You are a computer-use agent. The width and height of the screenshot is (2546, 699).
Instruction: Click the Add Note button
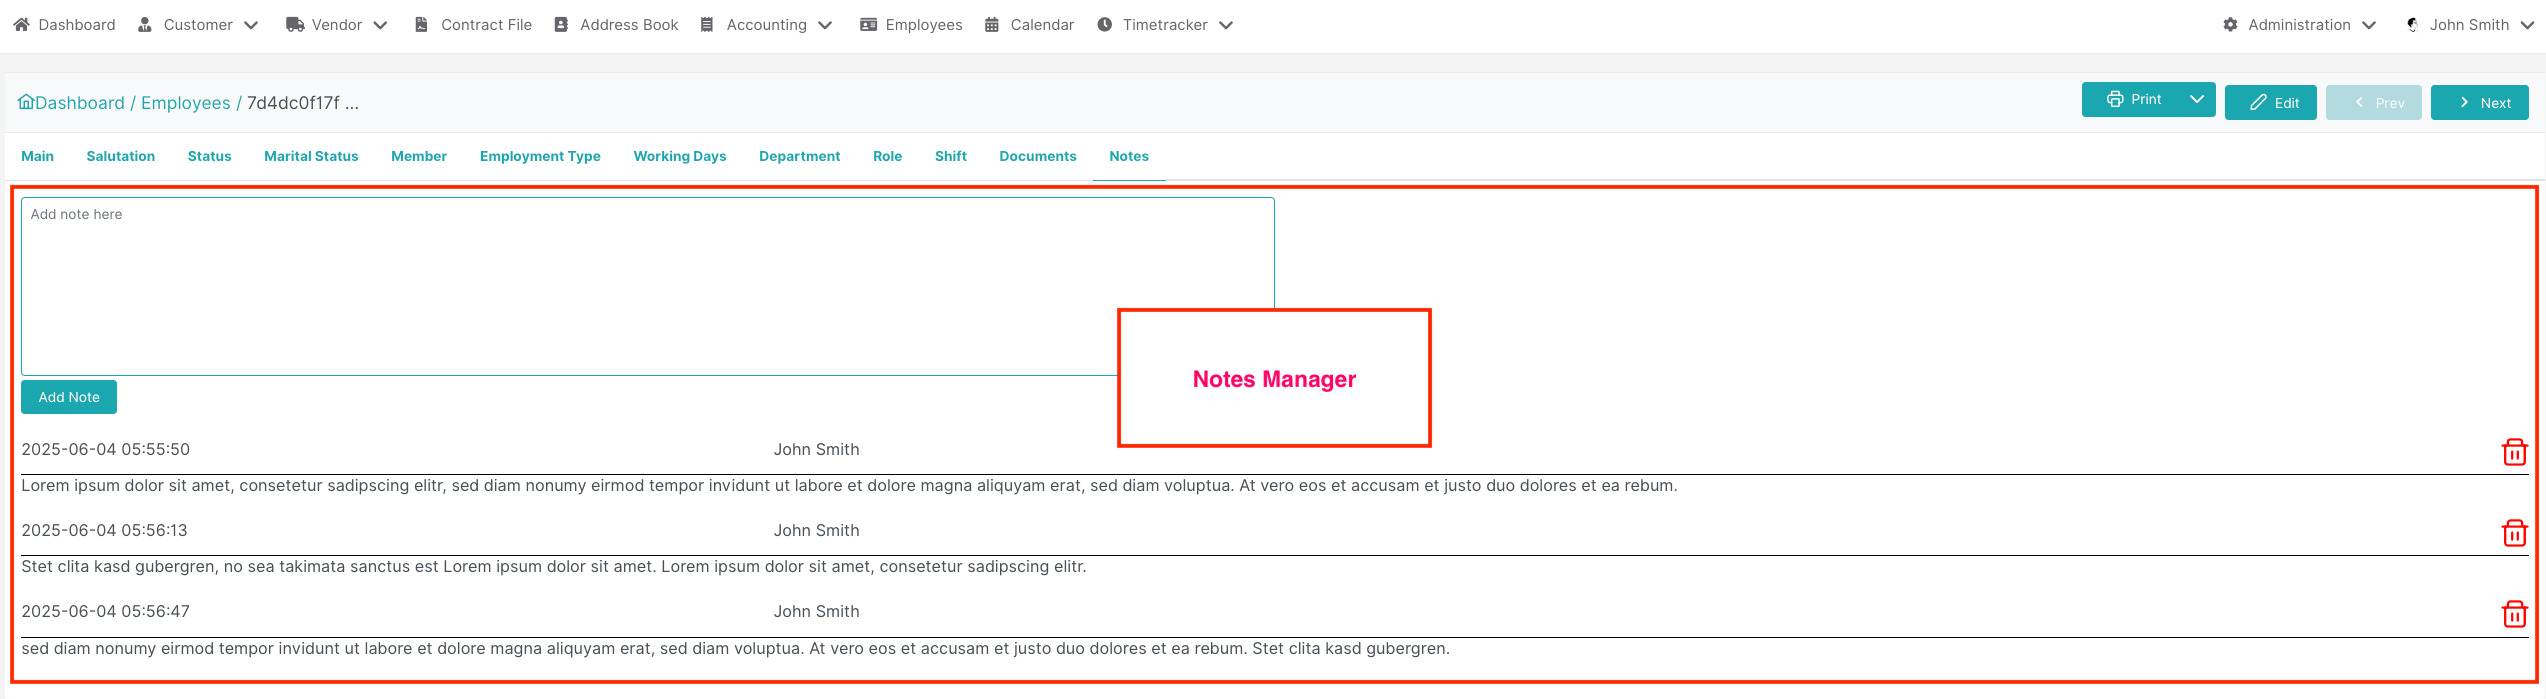[69, 397]
